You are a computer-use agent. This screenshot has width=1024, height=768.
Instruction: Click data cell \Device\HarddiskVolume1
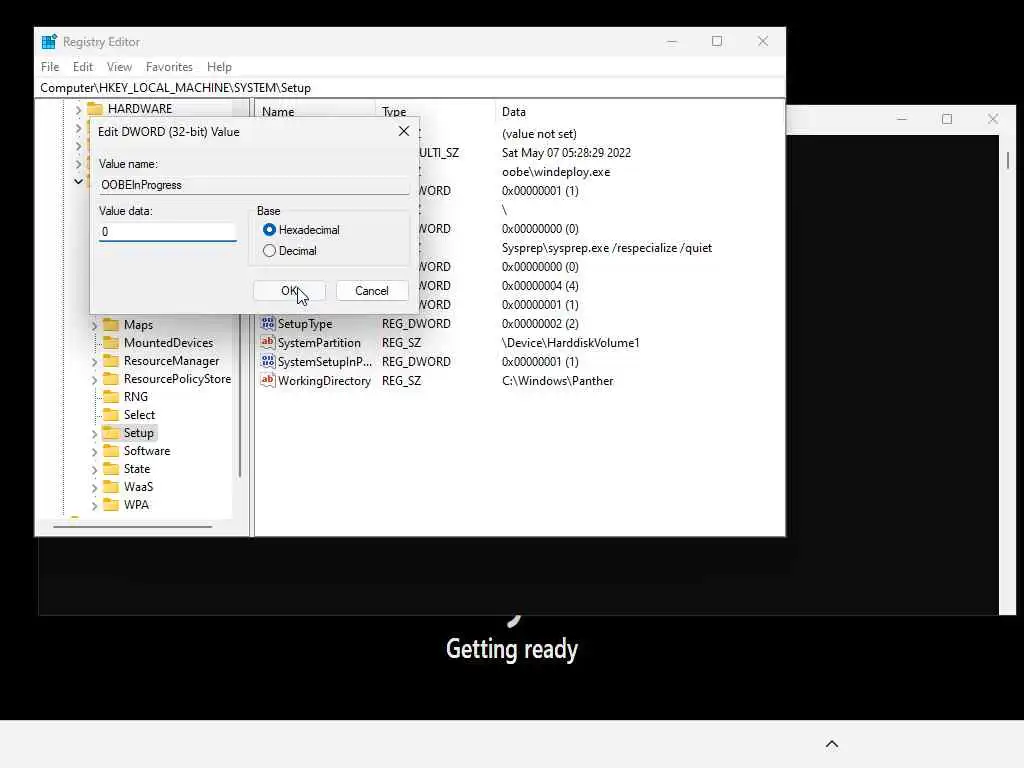571,343
